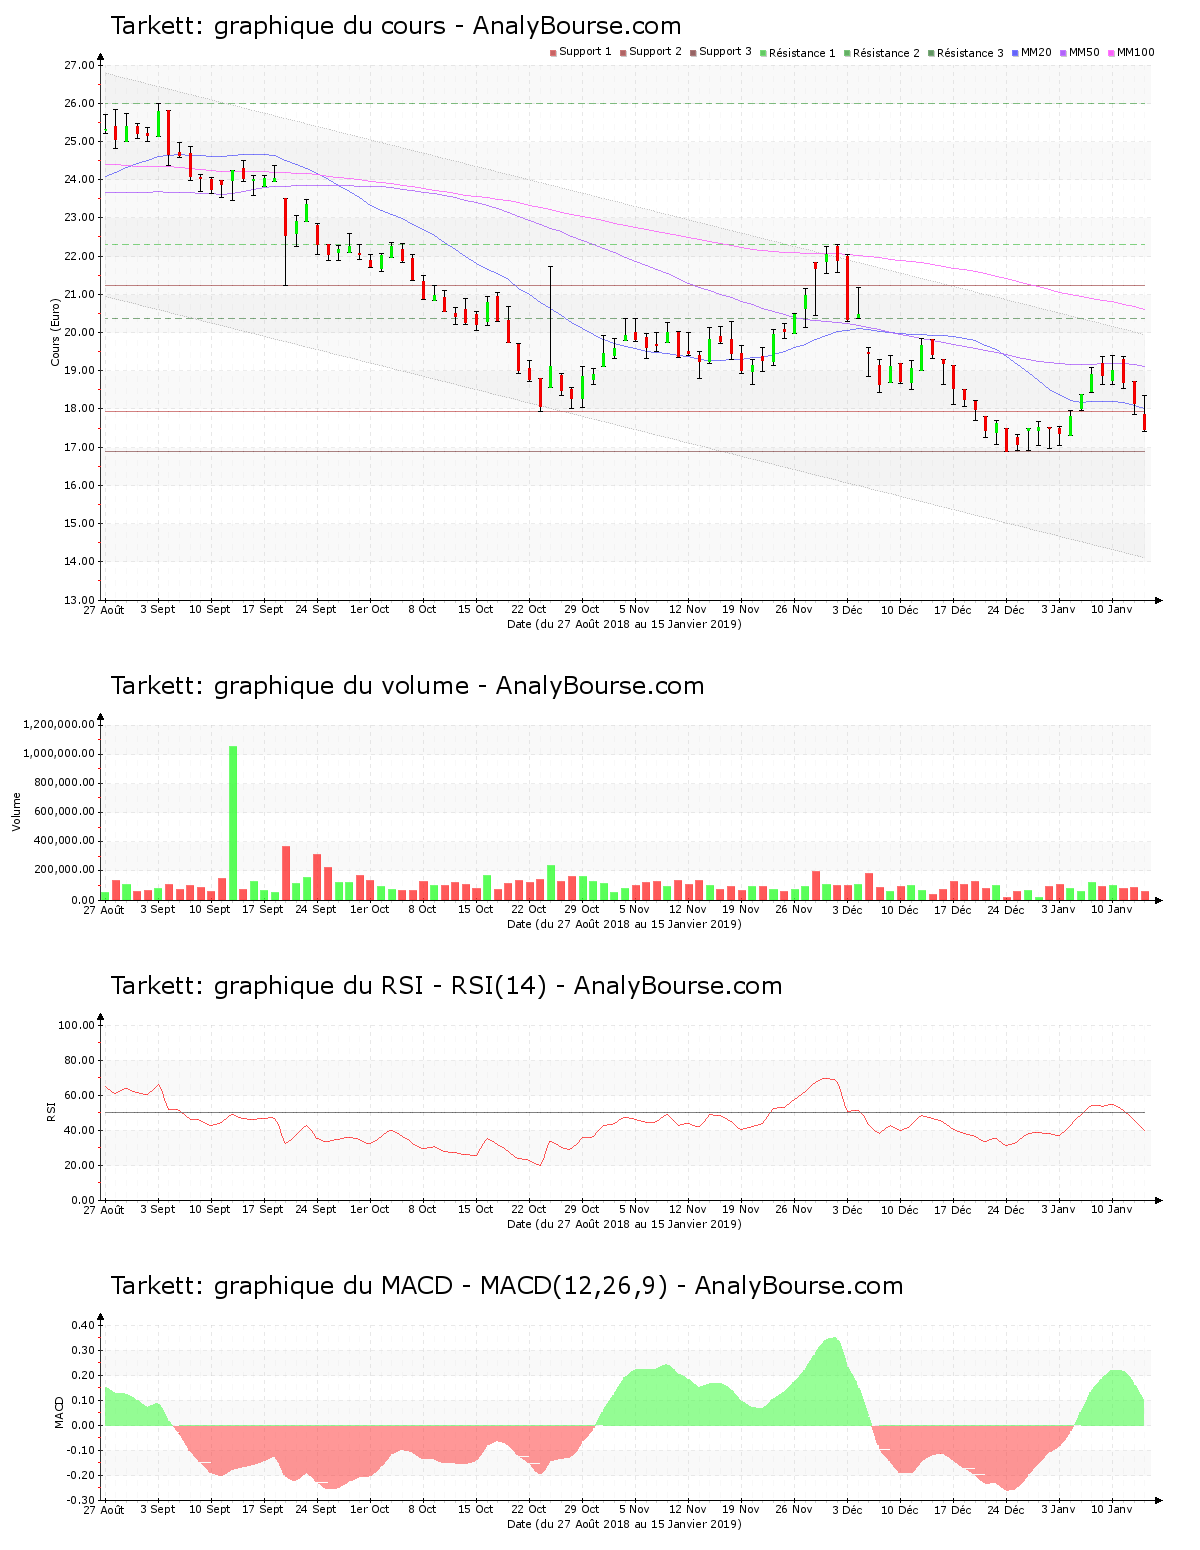Click the Support 1 legend entry
This screenshot has width=1200, height=1550.
pyautogui.click(x=581, y=52)
